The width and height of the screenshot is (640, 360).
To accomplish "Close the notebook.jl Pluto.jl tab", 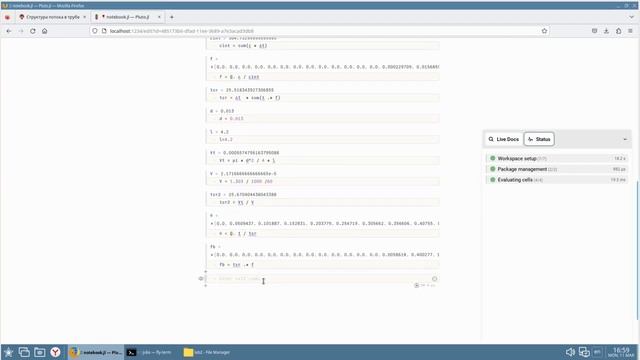I will (159, 17).
